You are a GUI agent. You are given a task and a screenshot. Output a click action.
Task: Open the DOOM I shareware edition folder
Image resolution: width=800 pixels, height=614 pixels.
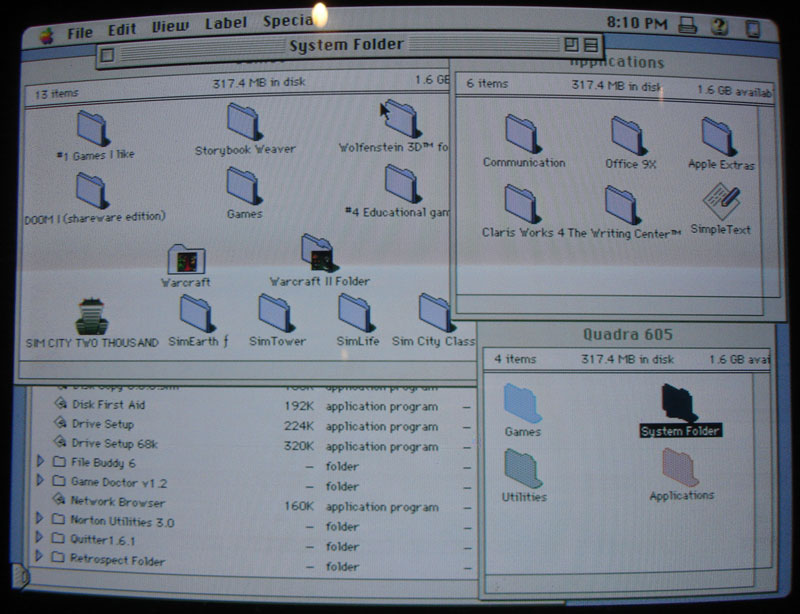[x=92, y=190]
